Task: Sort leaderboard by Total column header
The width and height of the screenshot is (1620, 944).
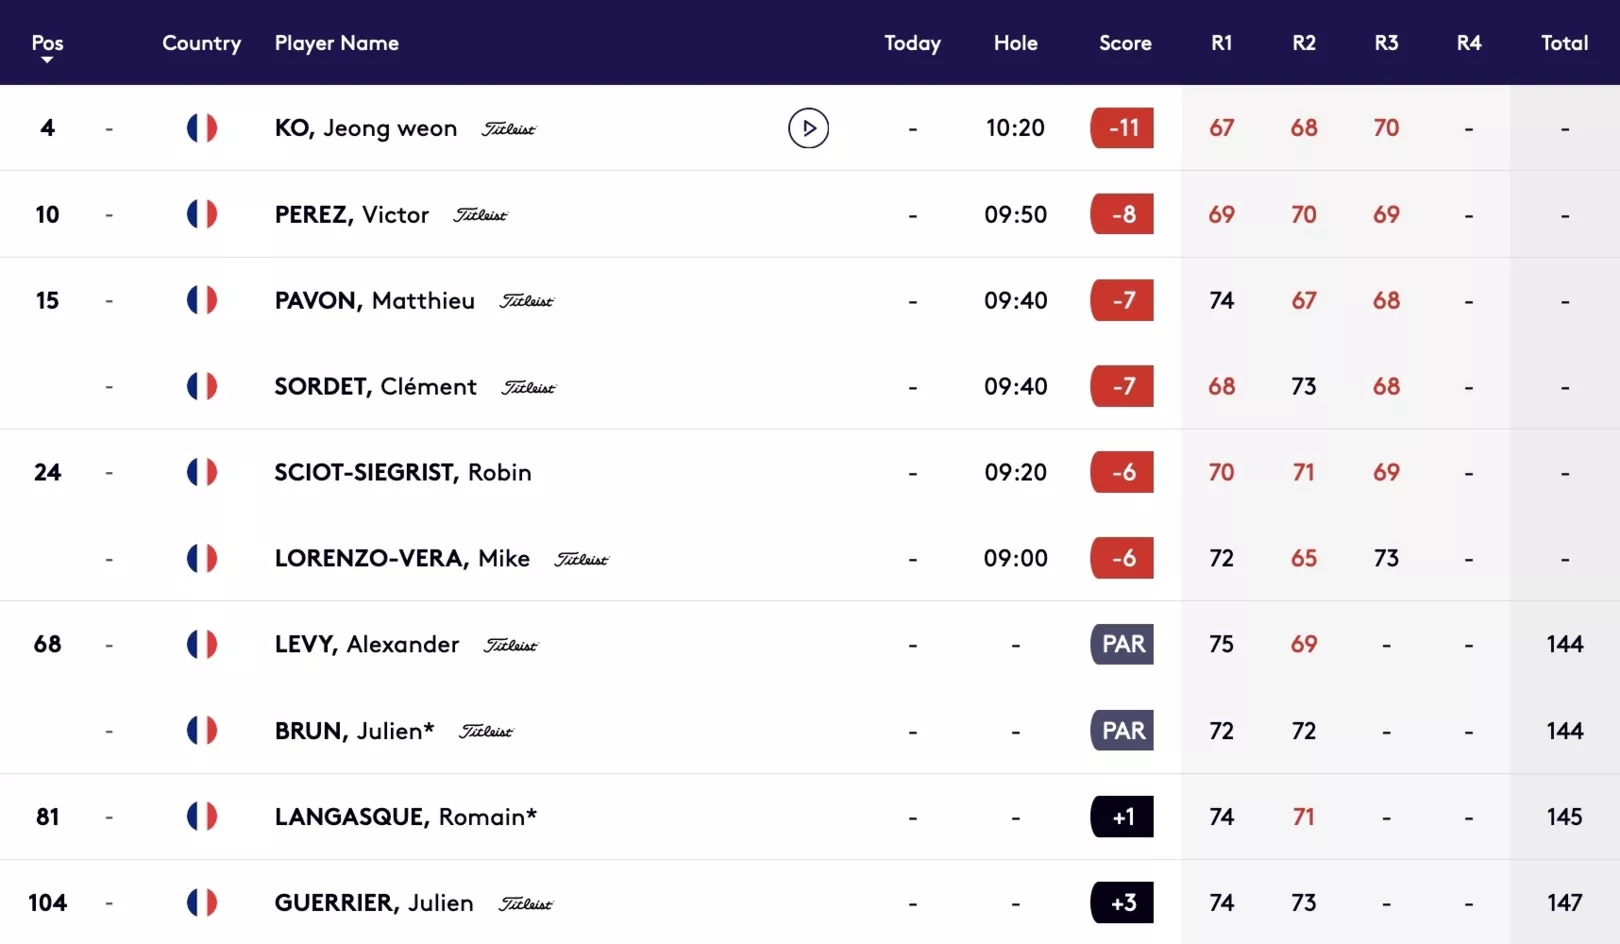Action: pos(1564,43)
